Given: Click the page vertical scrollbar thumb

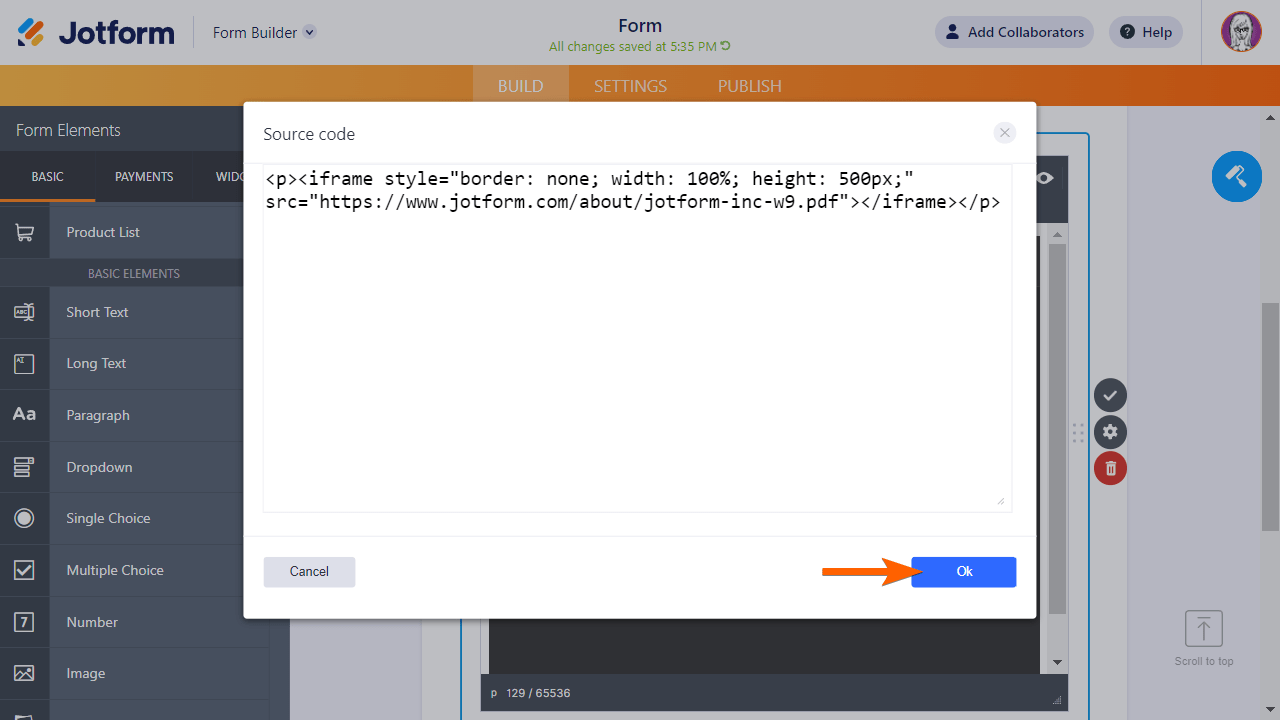Looking at the screenshot, I should point(1270,415).
